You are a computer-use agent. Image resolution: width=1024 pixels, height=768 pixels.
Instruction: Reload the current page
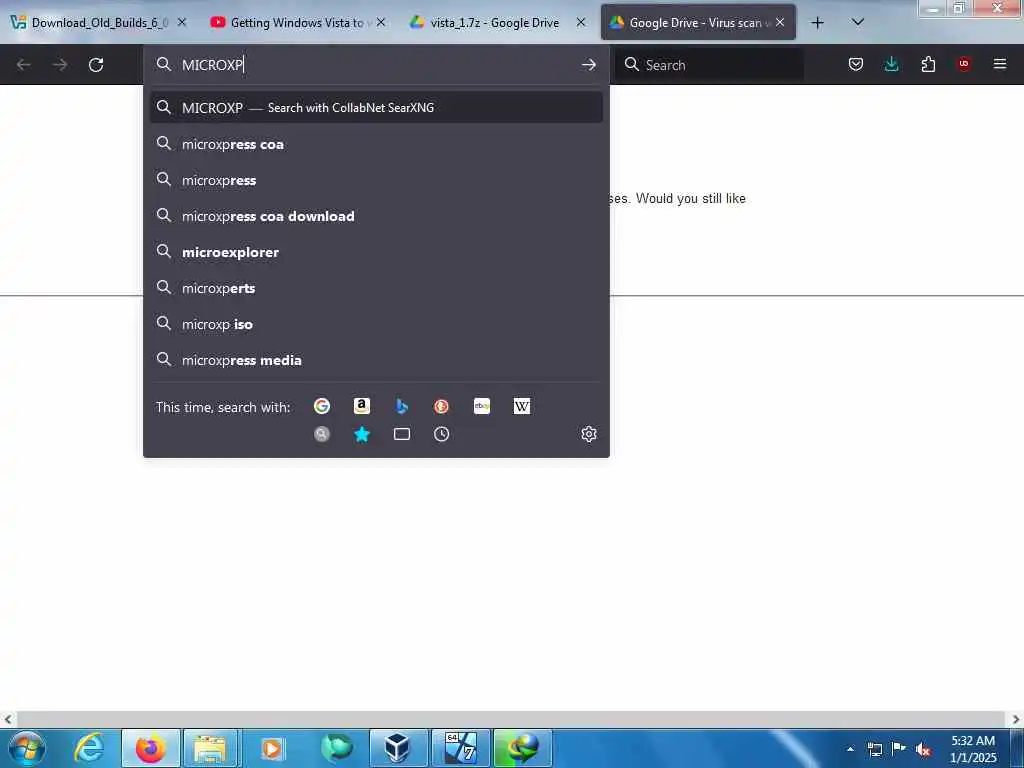(96, 65)
